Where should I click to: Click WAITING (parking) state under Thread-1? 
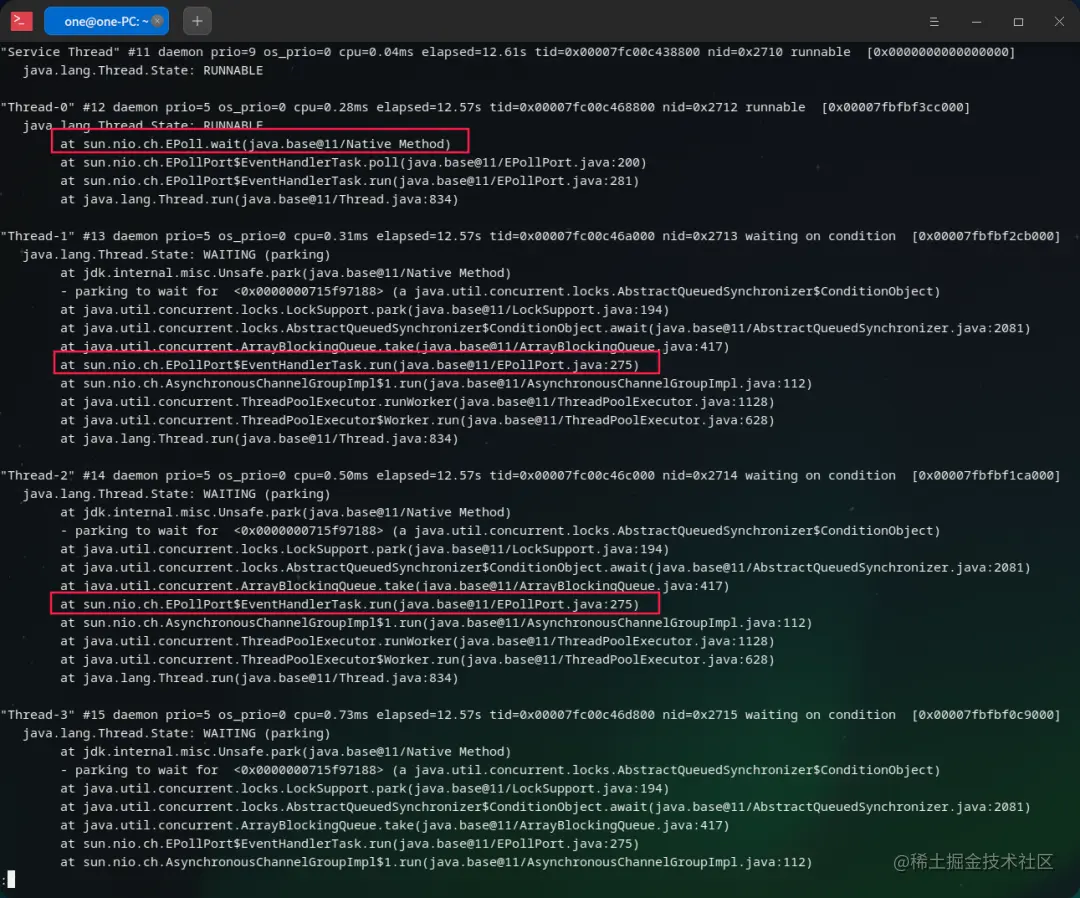[x=176, y=254]
